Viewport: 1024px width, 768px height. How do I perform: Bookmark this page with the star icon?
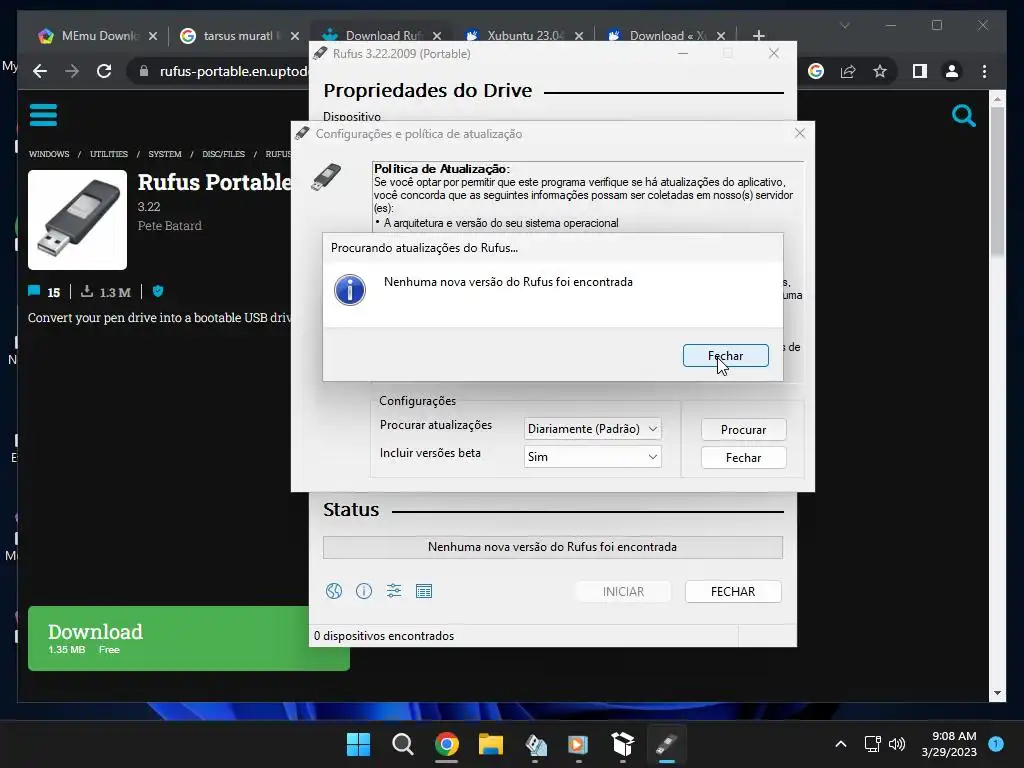pos(880,71)
